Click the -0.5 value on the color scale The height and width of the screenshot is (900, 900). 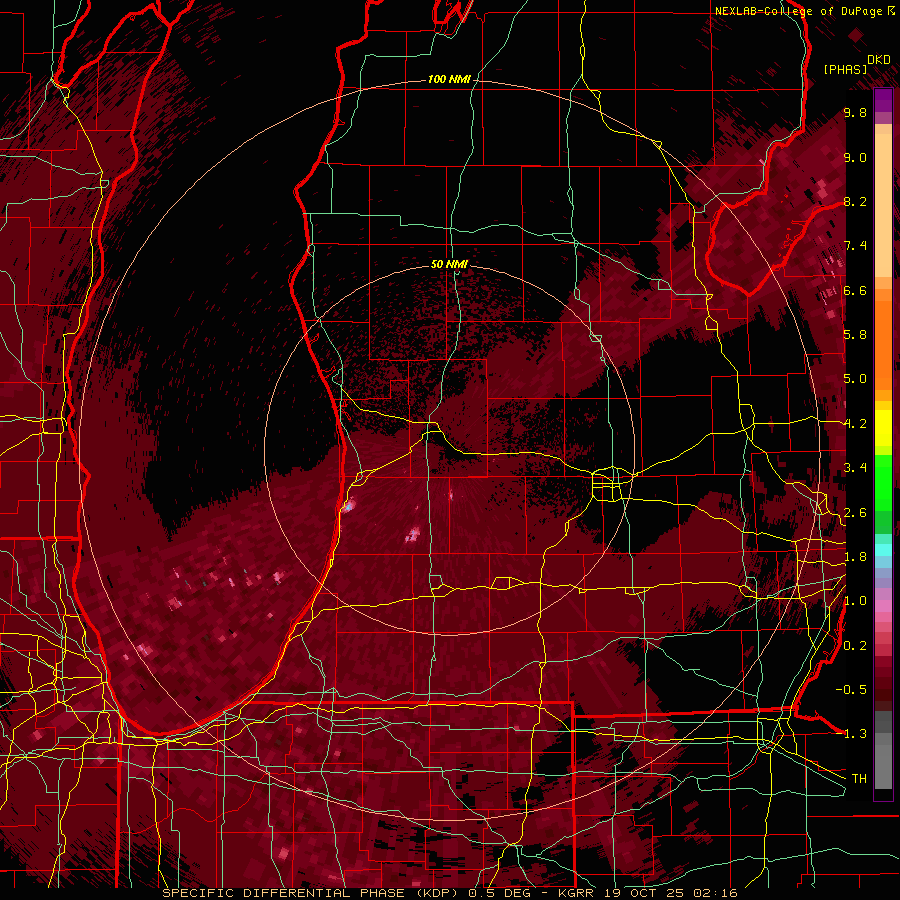[x=851, y=689]
